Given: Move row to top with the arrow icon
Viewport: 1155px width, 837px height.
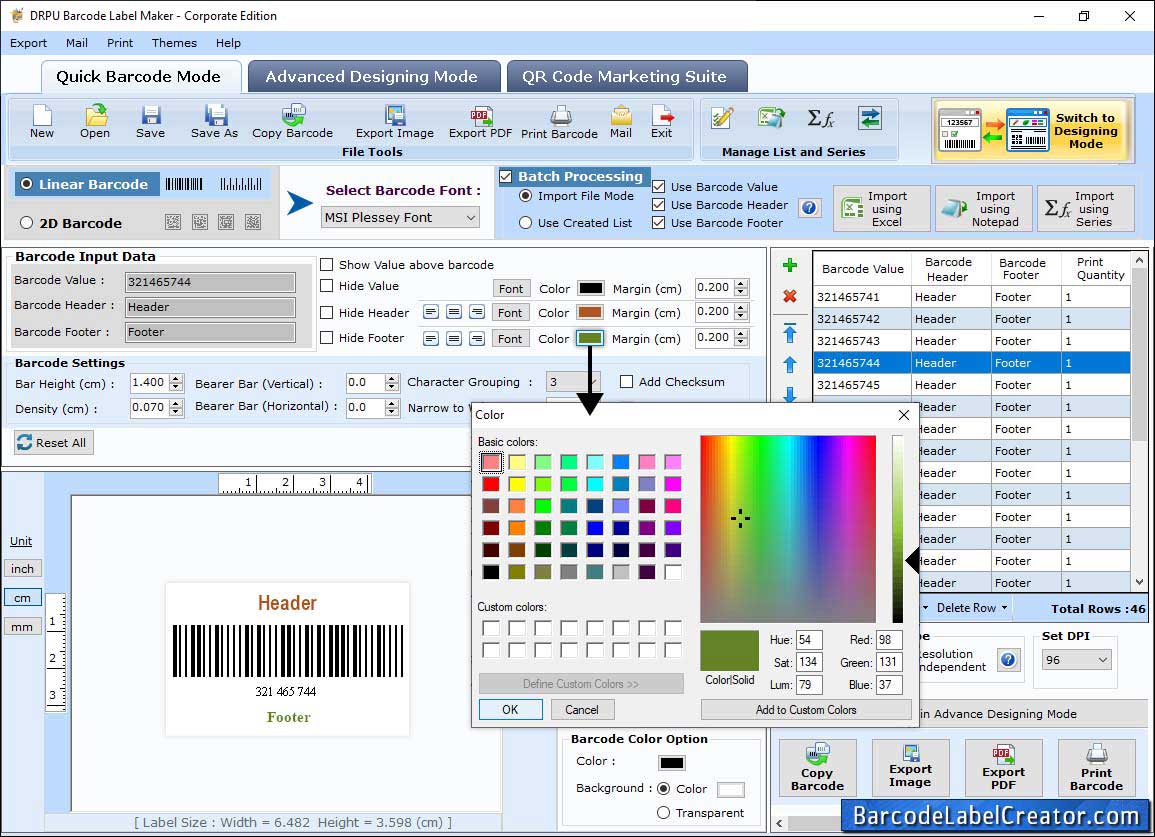Looking at the screenshot, I should pyautogui.click(x=790, y=333).
